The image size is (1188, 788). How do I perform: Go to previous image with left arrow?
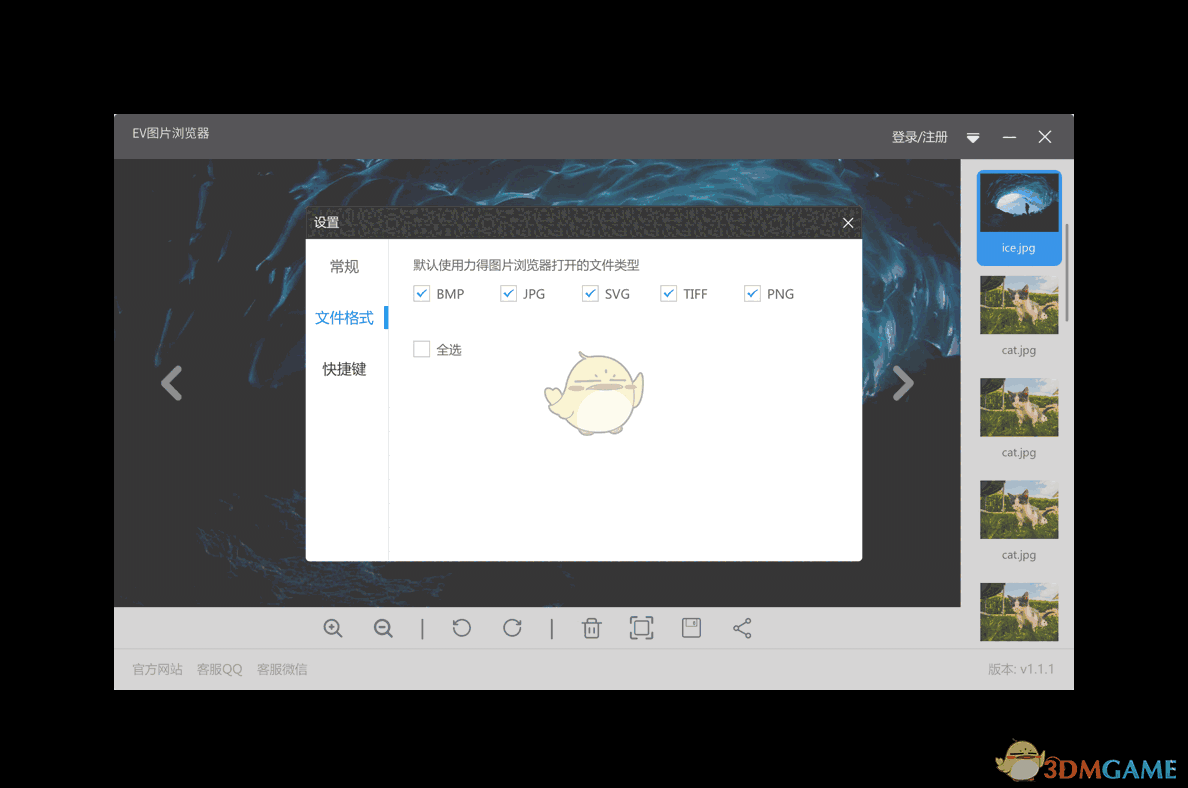point(172,383)
